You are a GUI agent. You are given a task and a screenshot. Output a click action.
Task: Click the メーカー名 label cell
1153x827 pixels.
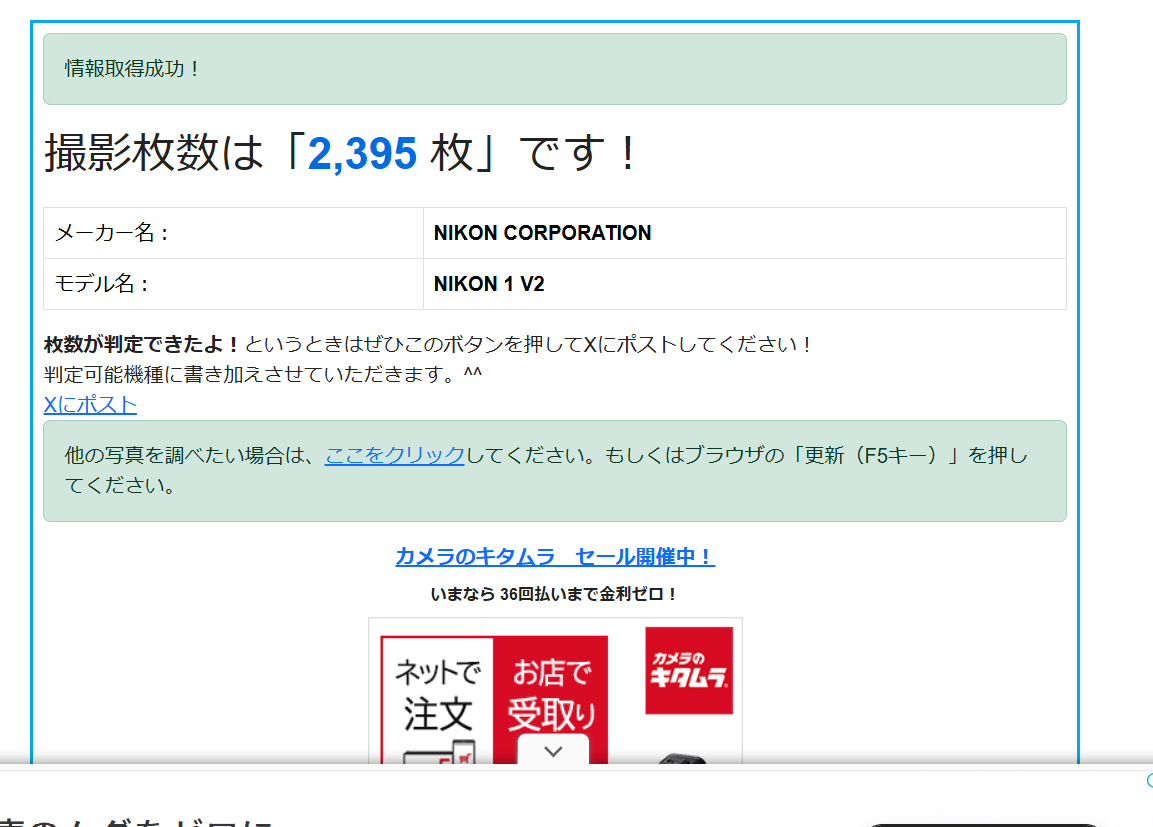233,233
